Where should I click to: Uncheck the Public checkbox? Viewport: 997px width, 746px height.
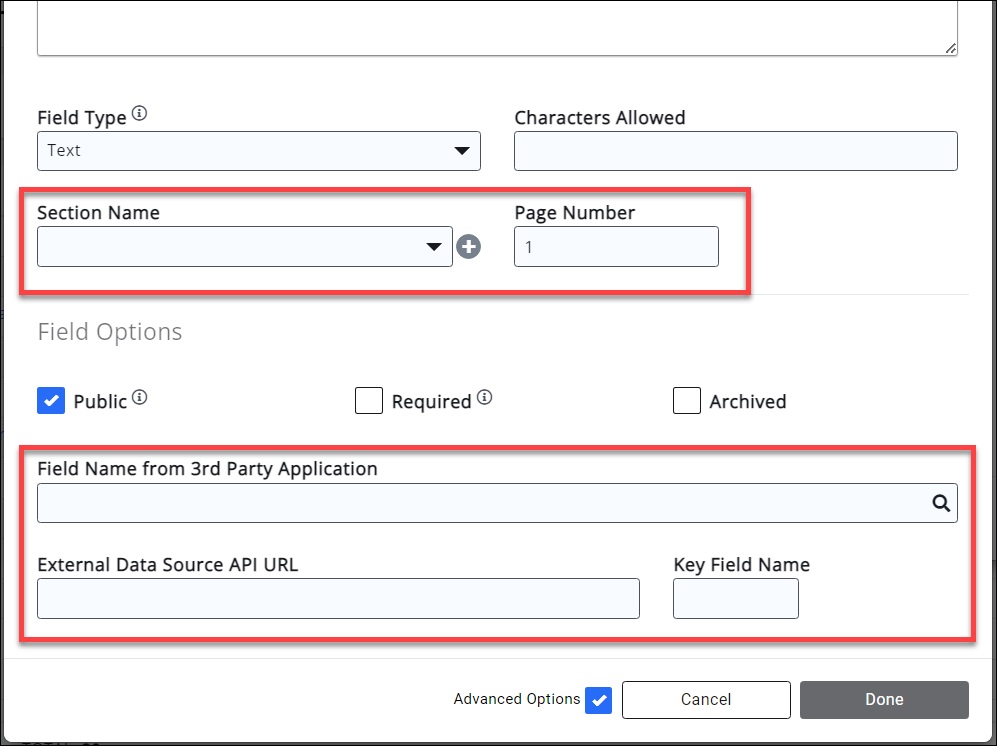pyautogui.click(x=51, y=401)
